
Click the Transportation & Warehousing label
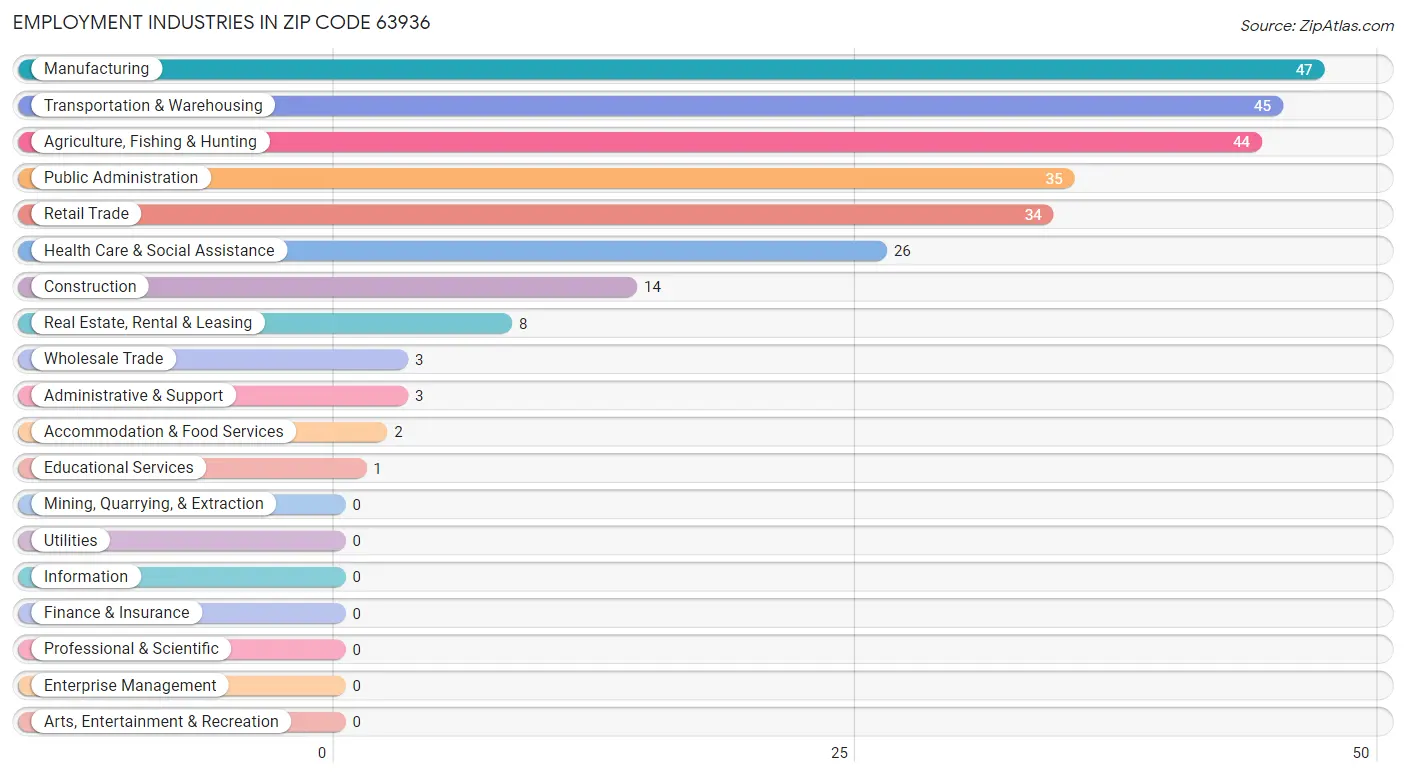click(153, 105)
